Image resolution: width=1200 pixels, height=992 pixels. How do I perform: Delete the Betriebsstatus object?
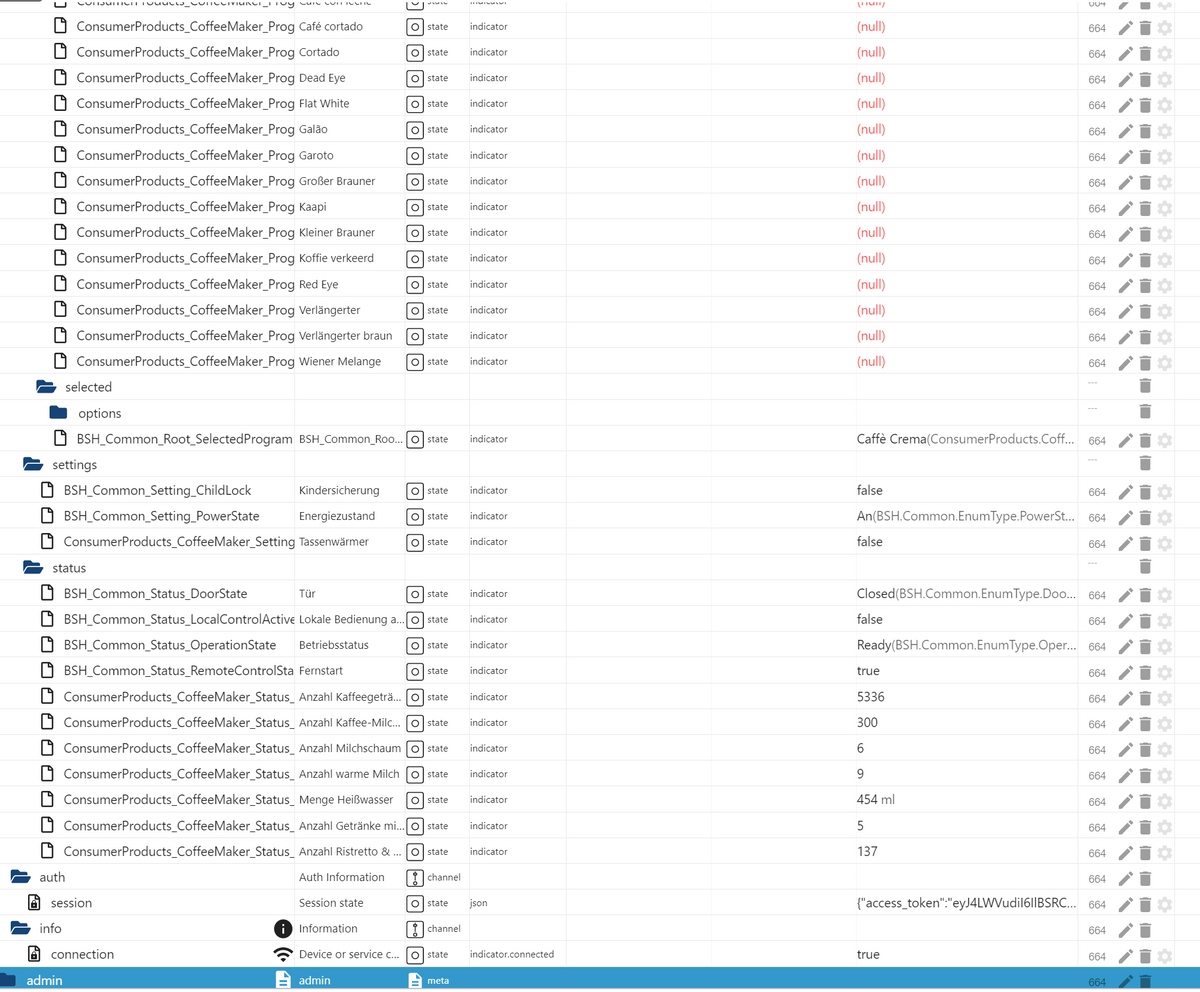[1145, 647]
